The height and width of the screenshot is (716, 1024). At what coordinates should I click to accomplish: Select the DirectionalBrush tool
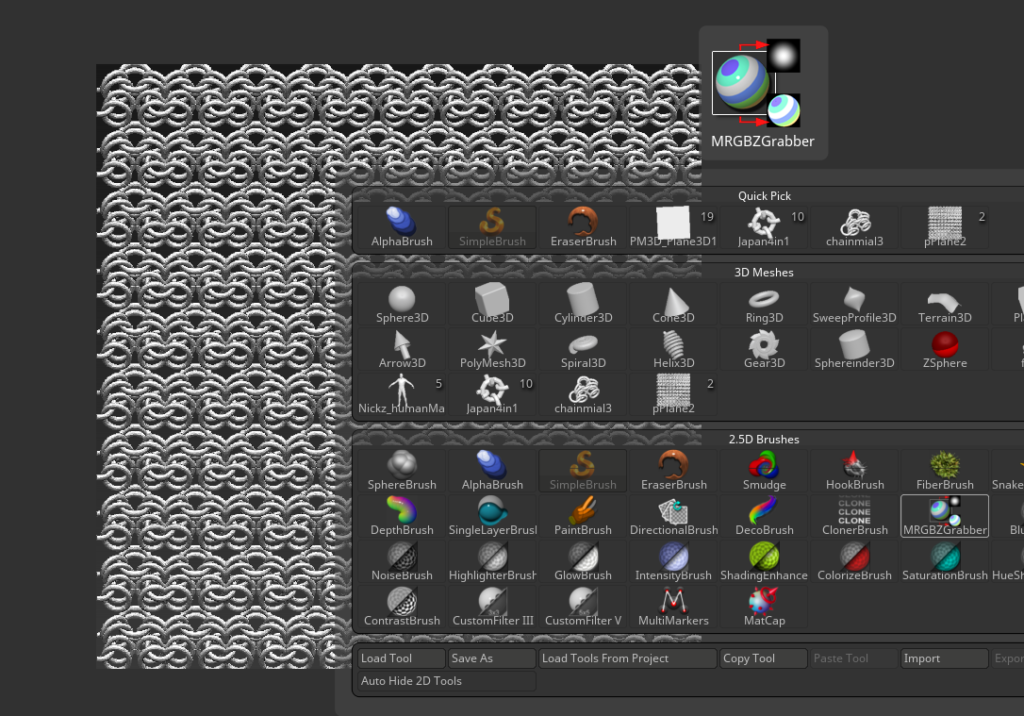[673, 516]
